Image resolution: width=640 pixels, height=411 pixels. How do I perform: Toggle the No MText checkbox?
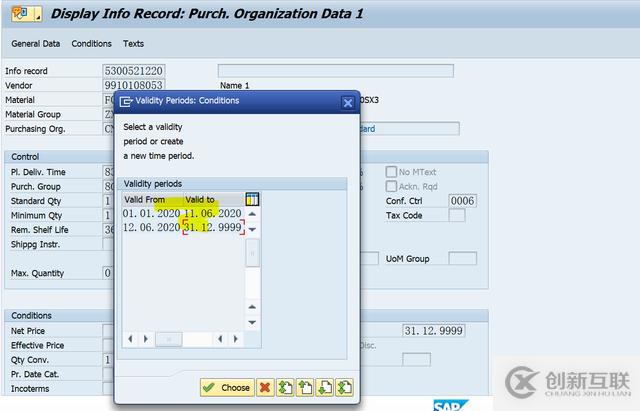[x=391, y=172]
